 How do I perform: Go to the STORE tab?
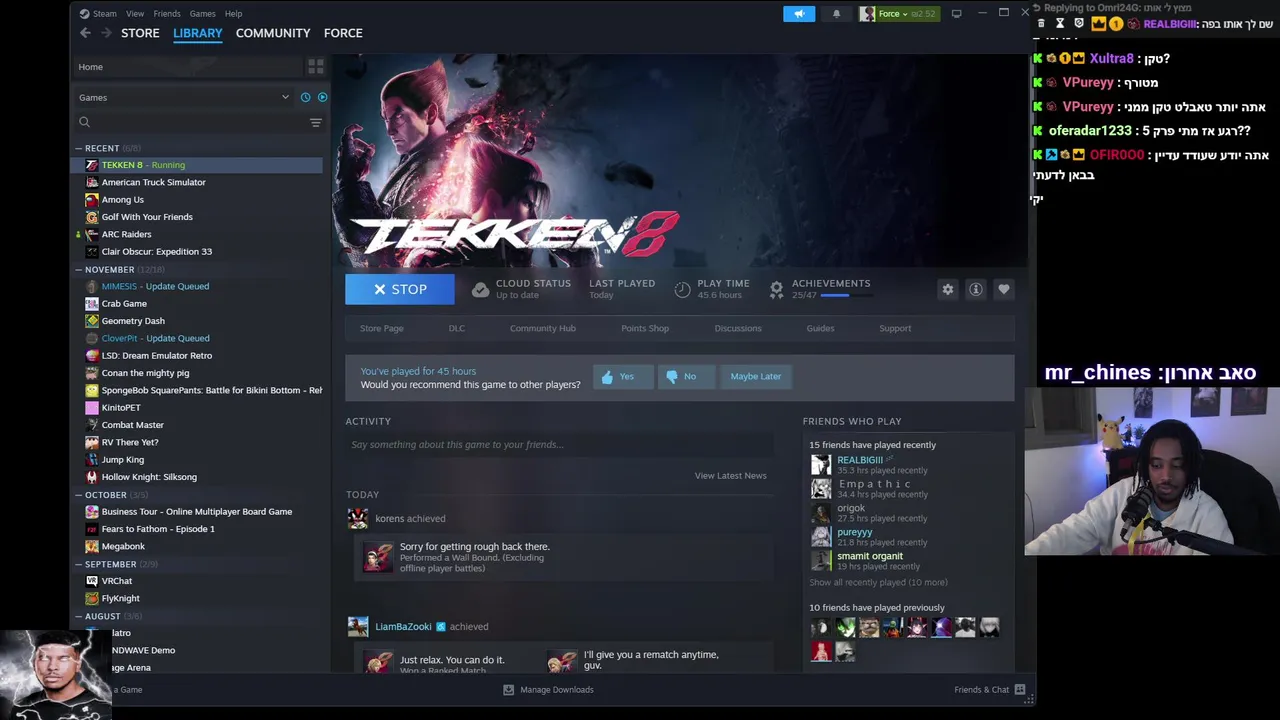coord(140,33)
